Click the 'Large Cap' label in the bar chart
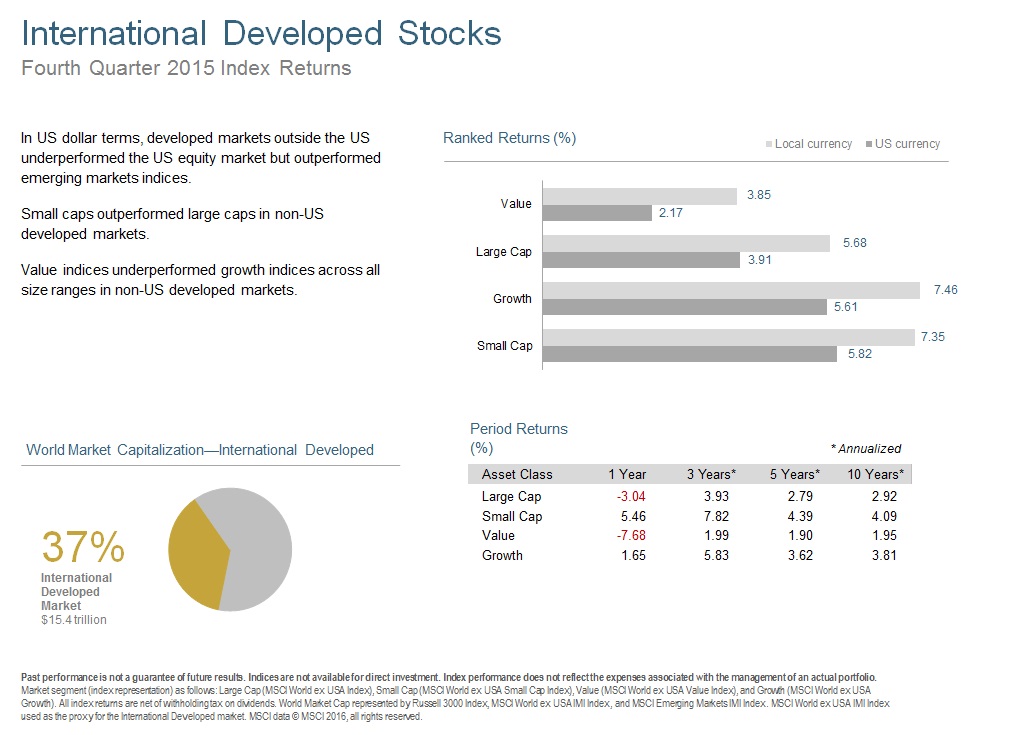This screenshot has width=1024, height=735. click(504, 252)
